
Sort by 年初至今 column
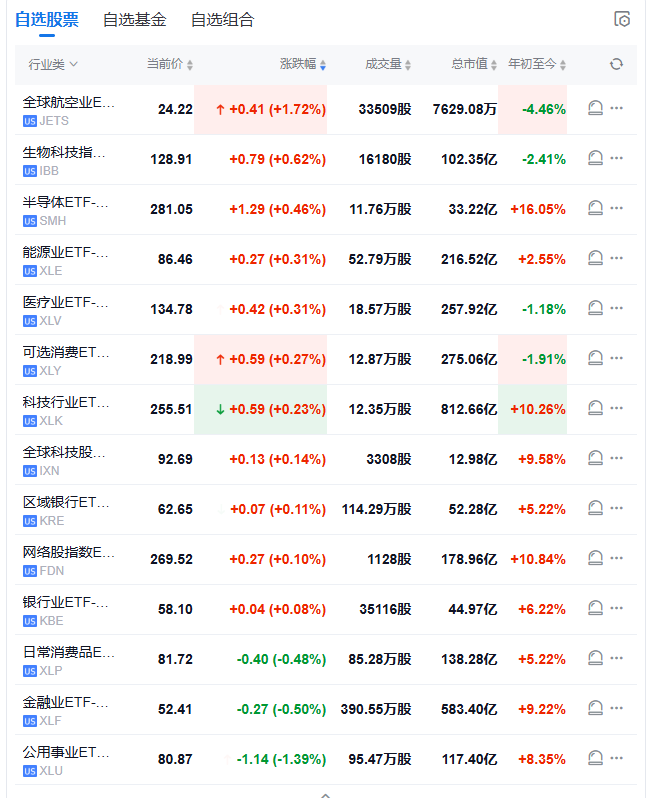click(537, 64)
